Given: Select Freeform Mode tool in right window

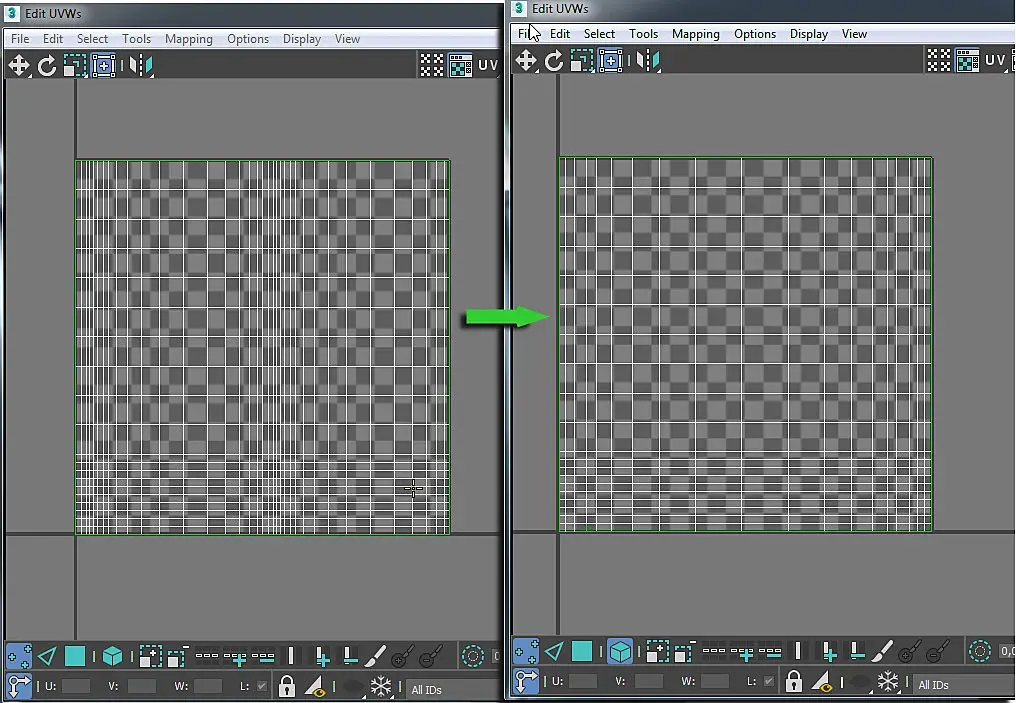Looking at the screenshot, I should point(610,61).
